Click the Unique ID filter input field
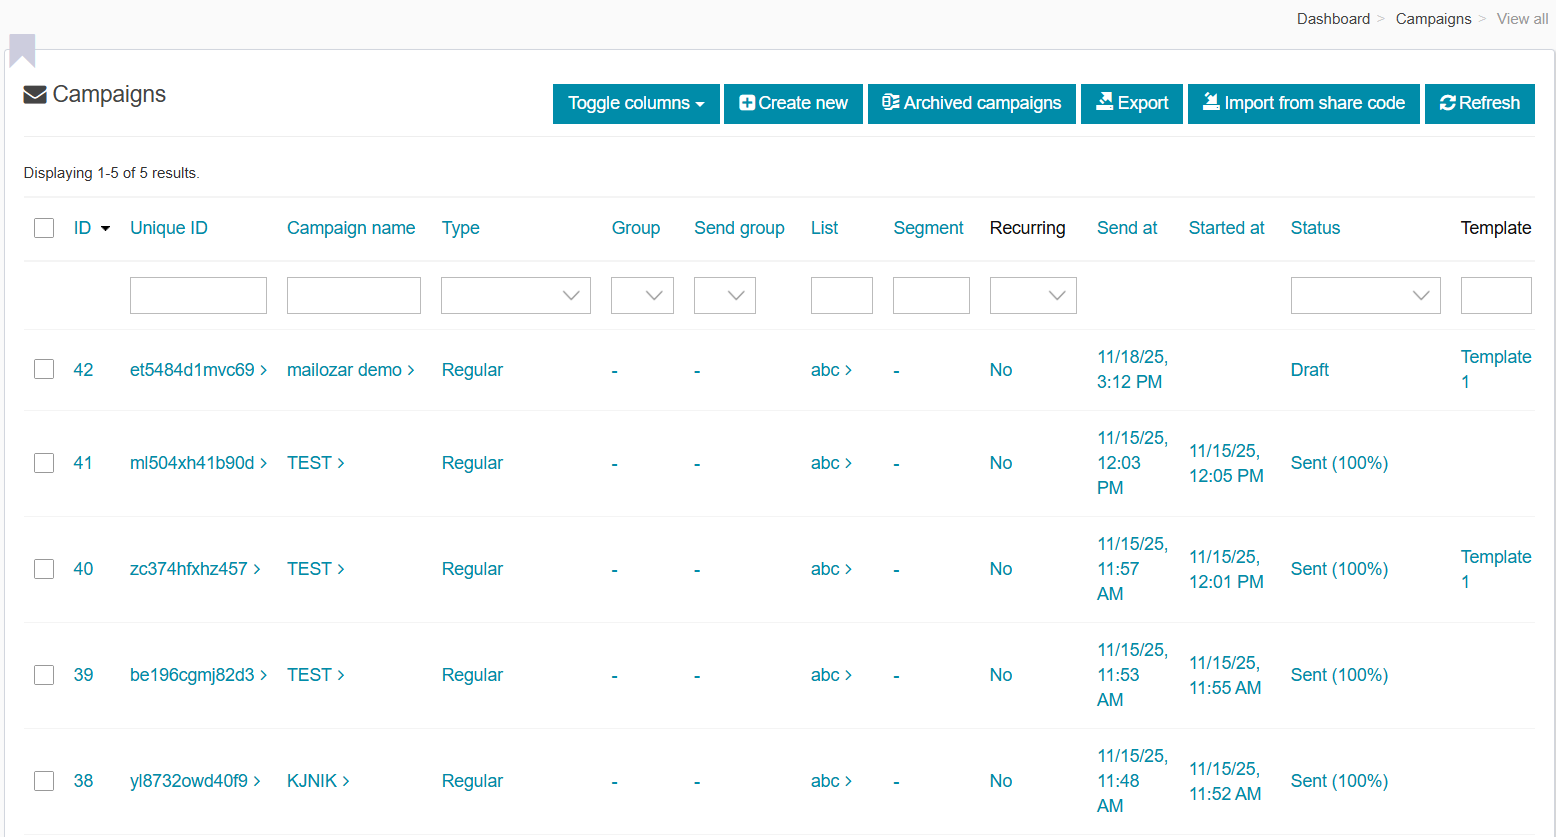1556x837 pixels. pos(198,295)
